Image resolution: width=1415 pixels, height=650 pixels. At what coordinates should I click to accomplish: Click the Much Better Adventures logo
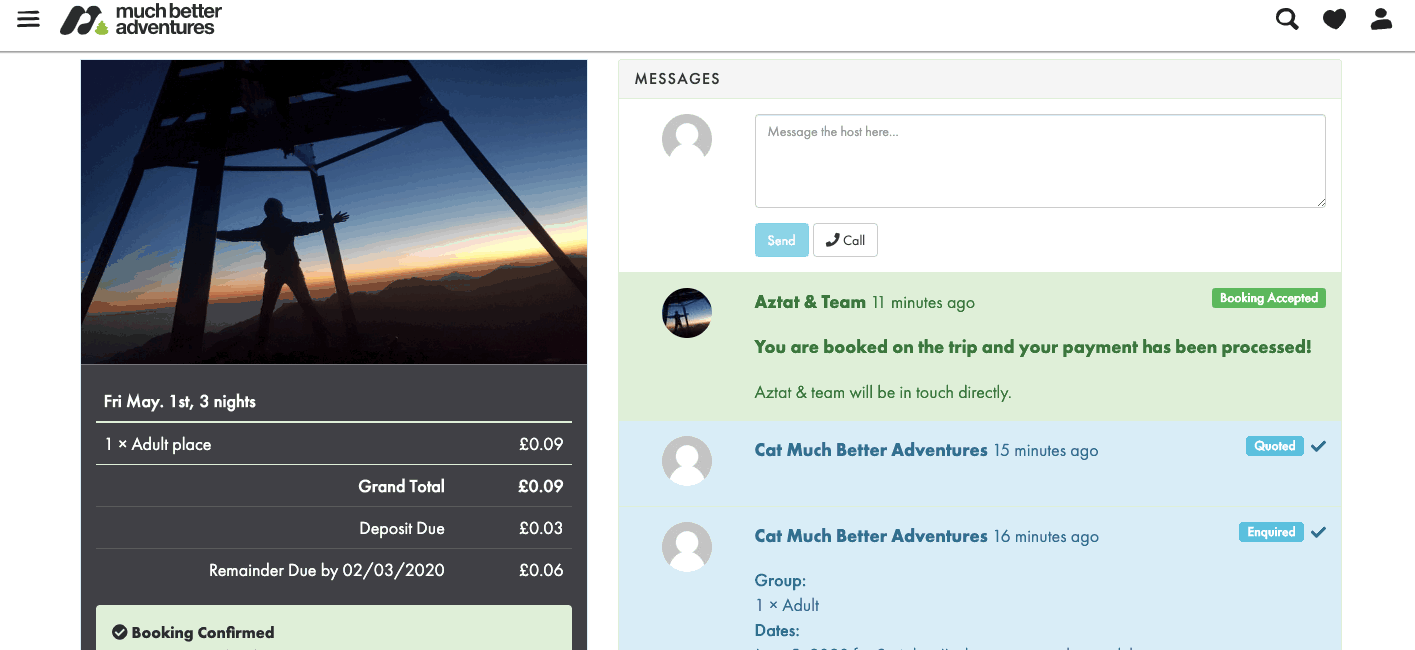tap(141, 19)
